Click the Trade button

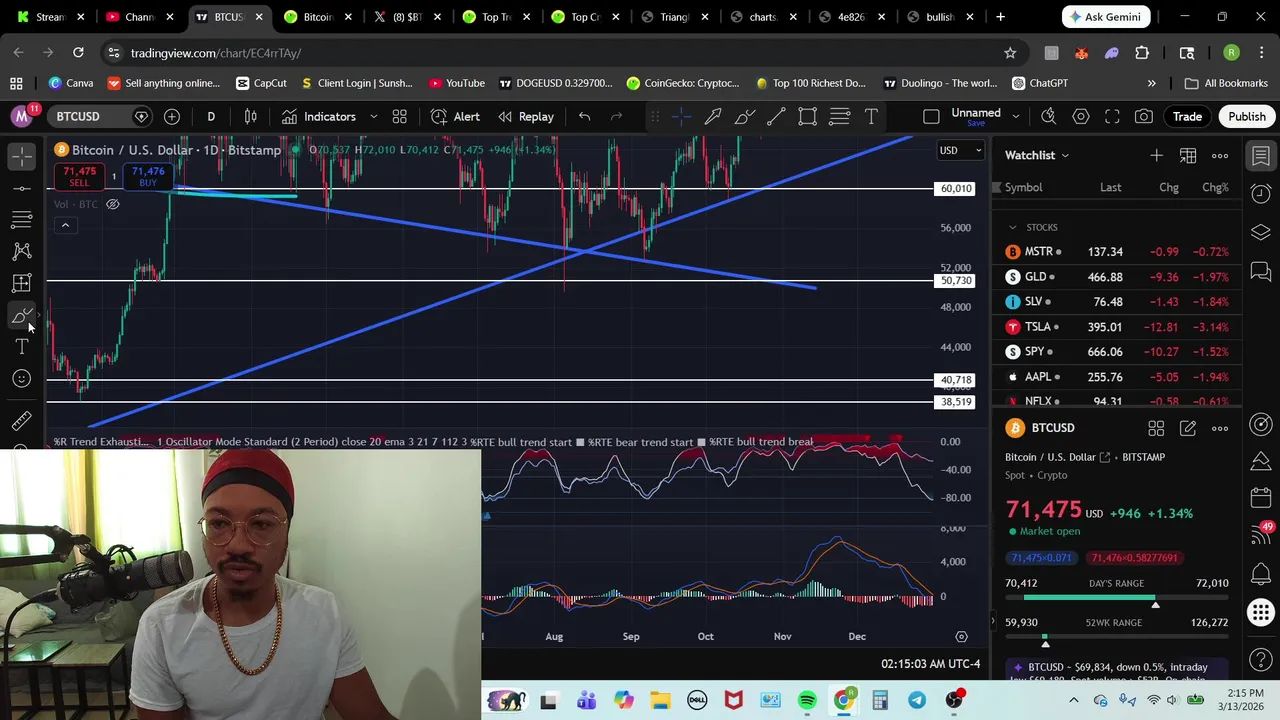pyautogui.click(x=1187, y=117)
